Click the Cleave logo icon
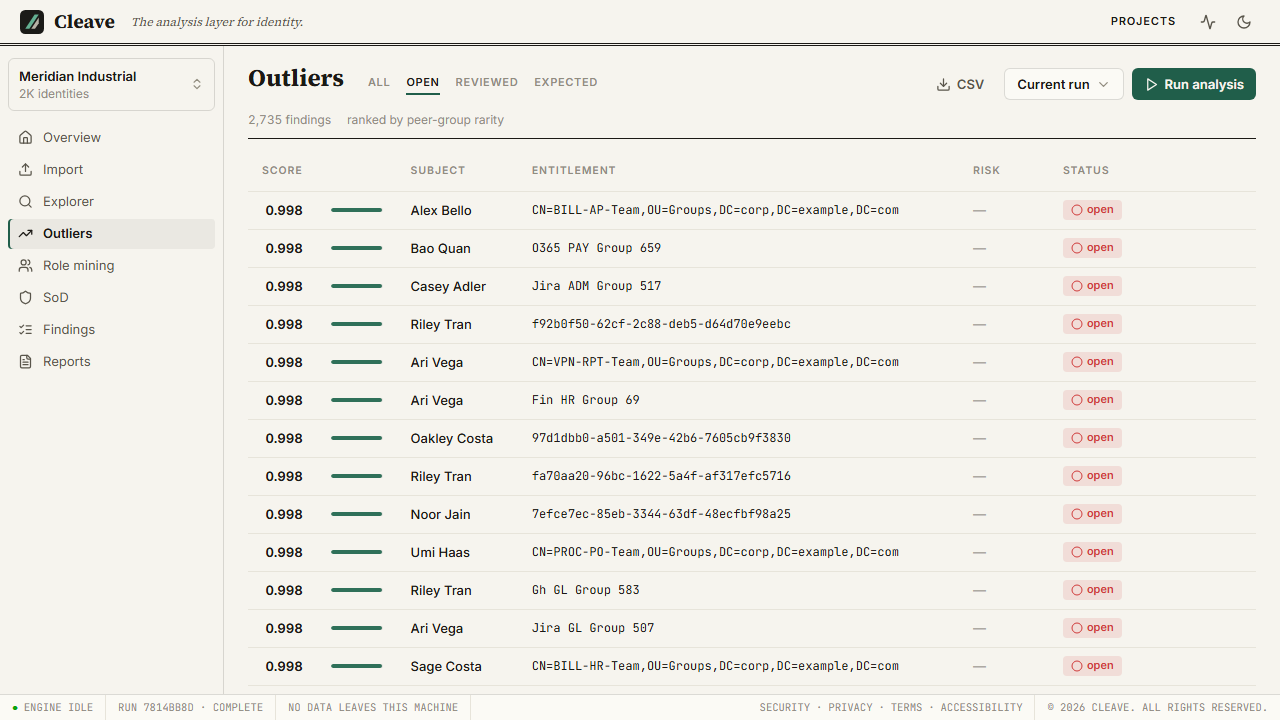Screen dimensions: 1280x720 [32, 21]
